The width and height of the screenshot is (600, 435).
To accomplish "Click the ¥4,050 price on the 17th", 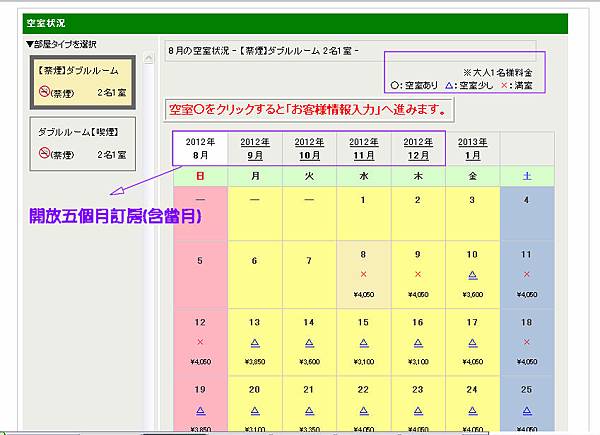I will (x=473, y=362).
